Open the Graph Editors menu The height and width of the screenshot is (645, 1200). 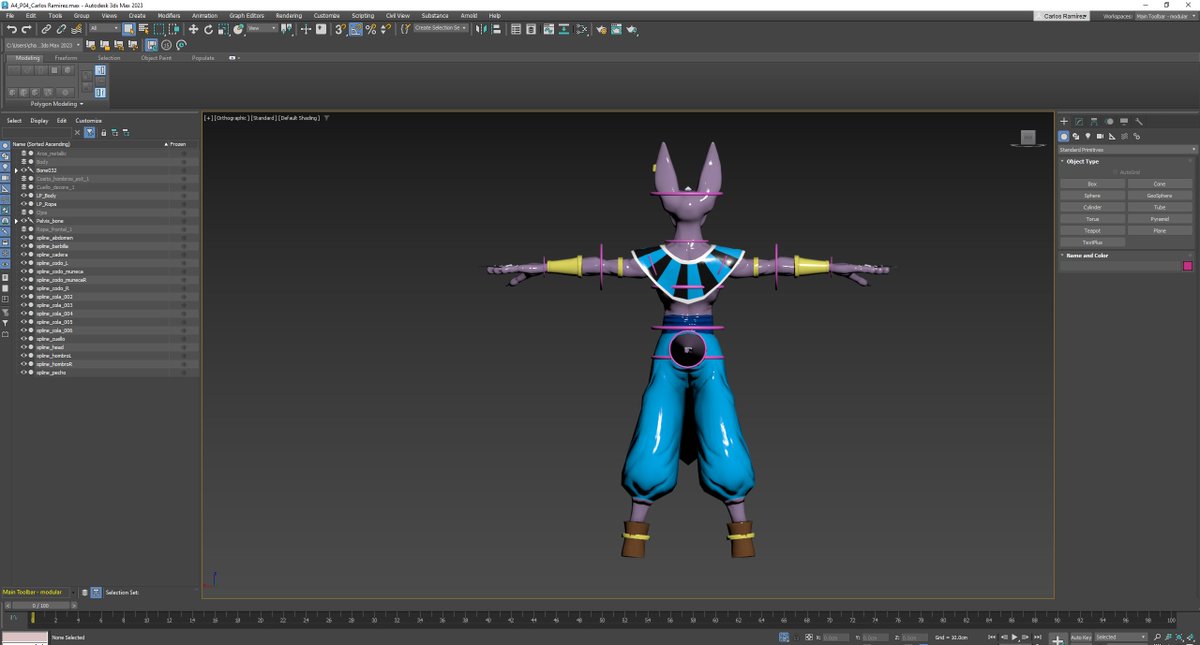[x=246, y=16]
